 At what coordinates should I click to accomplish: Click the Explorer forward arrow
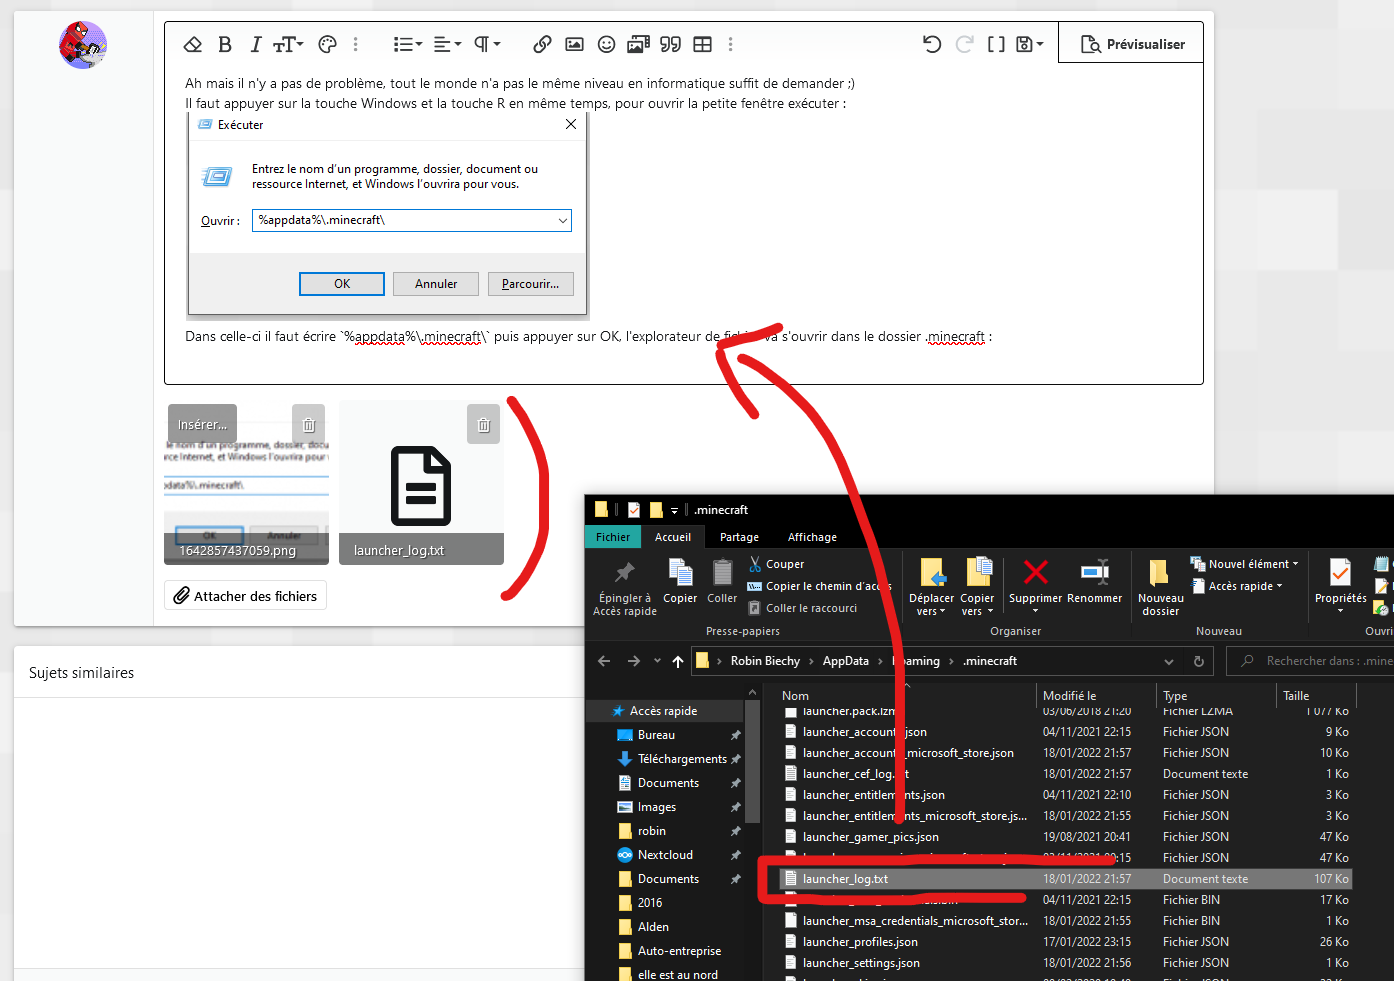(634, 661)
